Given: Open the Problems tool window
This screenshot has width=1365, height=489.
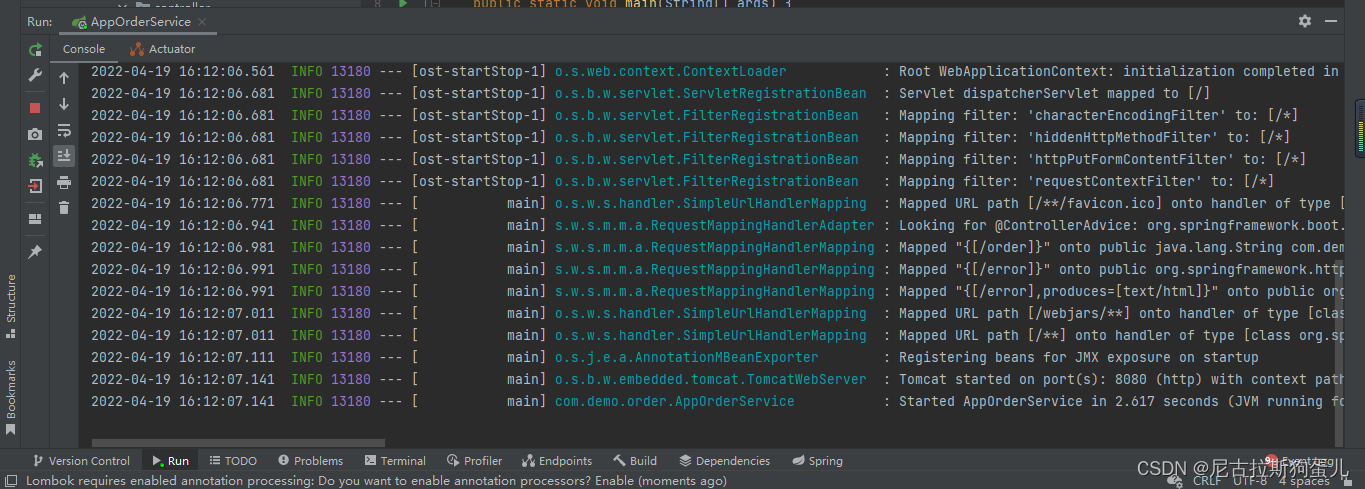Looking at the screenshot, I should [311, 461].
